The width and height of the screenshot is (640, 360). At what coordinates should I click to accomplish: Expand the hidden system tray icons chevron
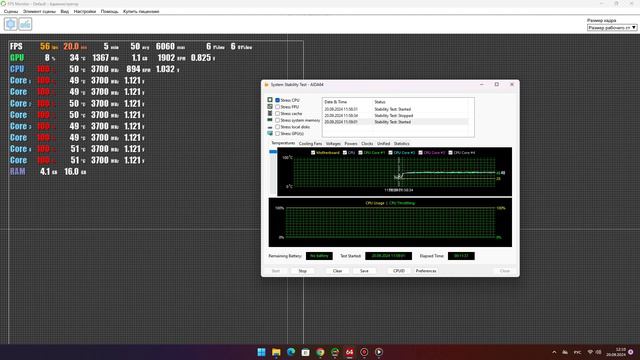pos(554,352)
